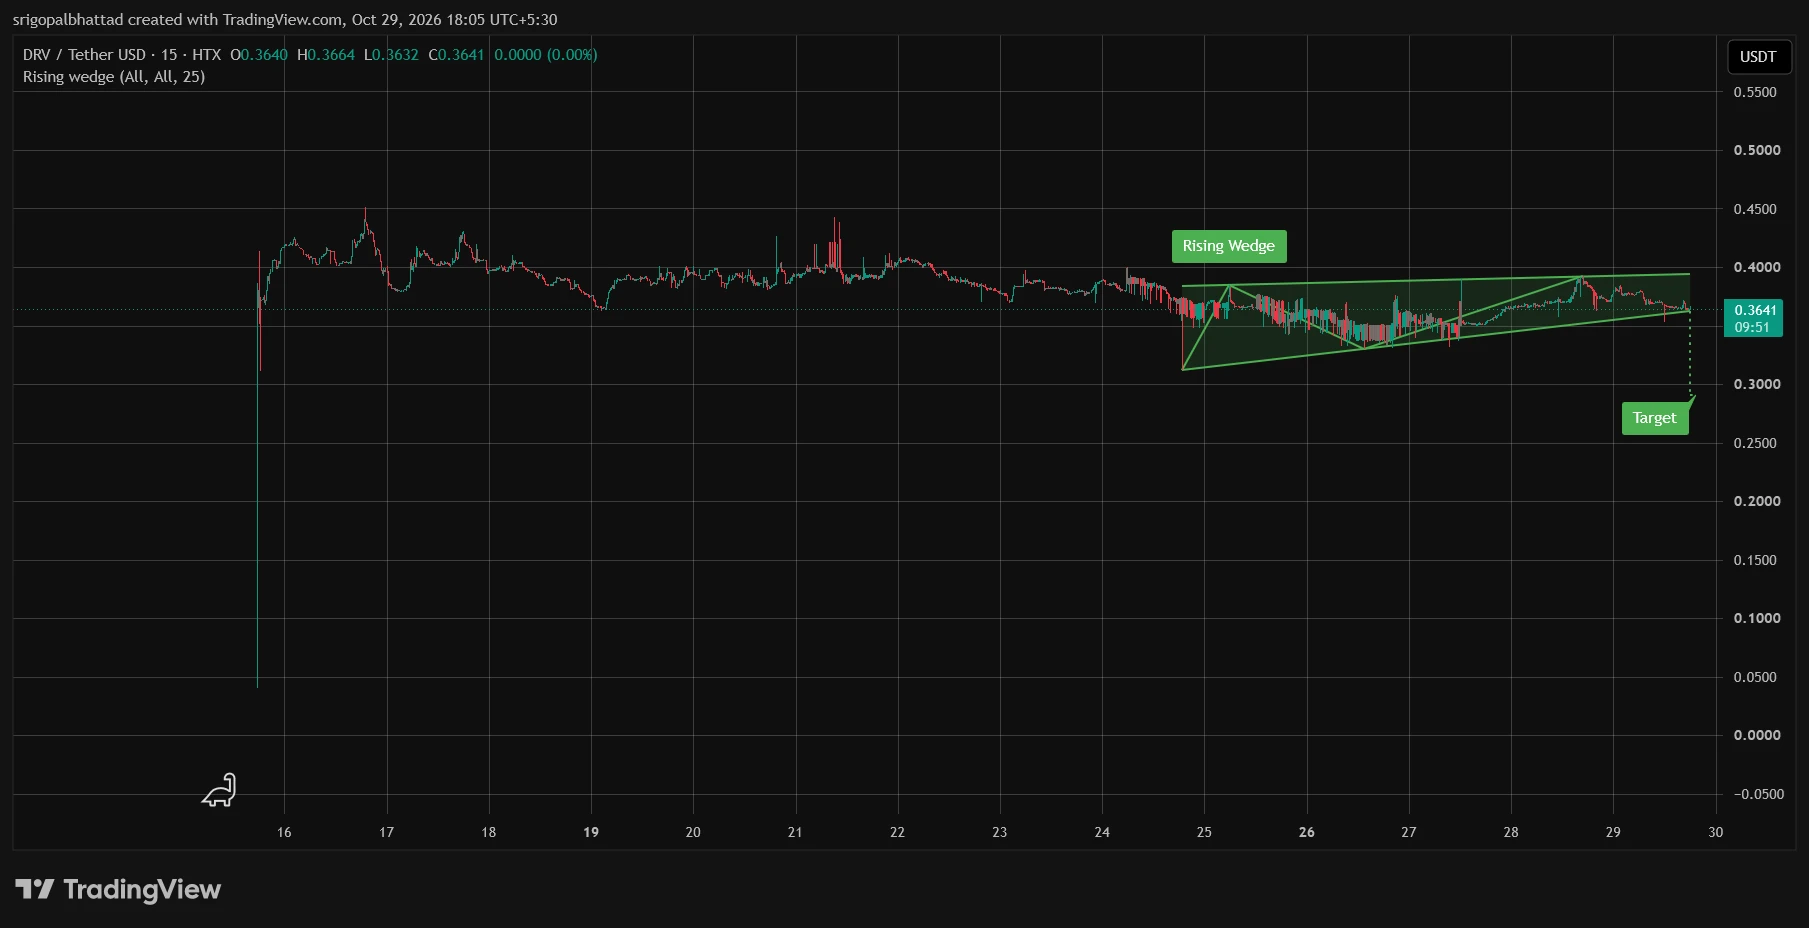Image resolution: width=1809 pixels, height=928 pixels.
Task: Click date 21 on the time axis
Action: (x=795, y=832)
